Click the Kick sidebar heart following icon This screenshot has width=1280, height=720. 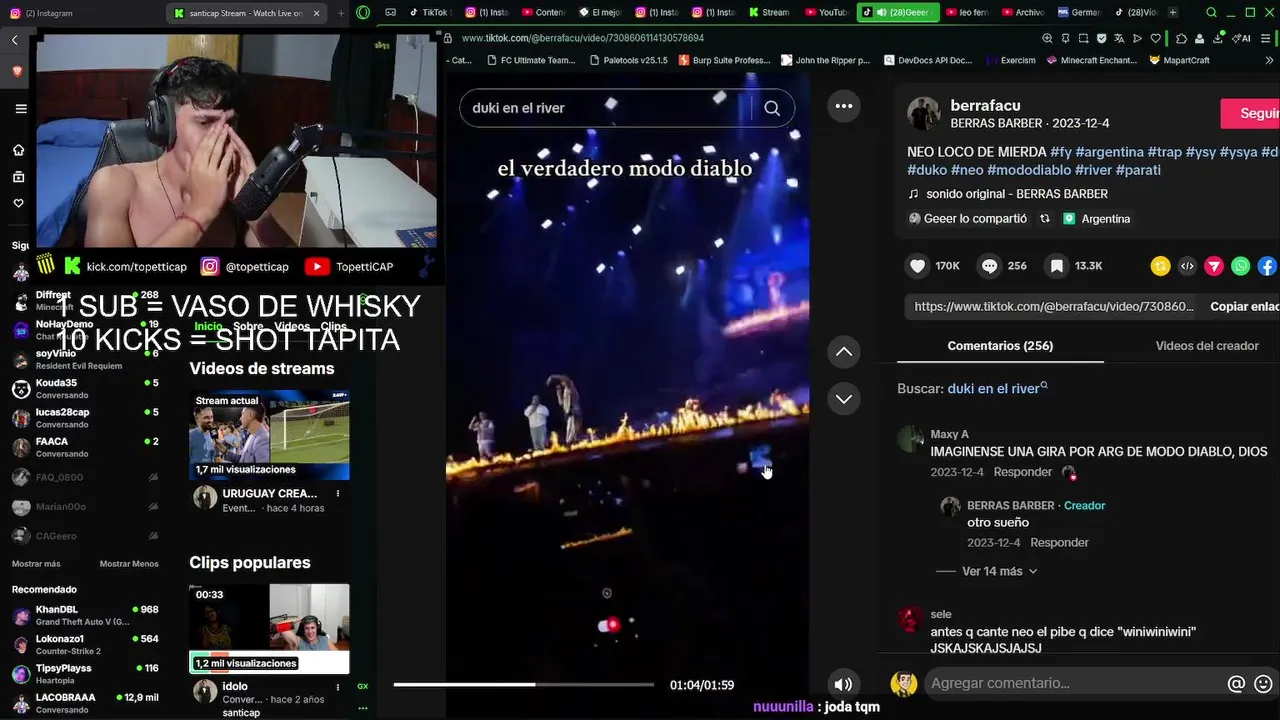[18, 203]
